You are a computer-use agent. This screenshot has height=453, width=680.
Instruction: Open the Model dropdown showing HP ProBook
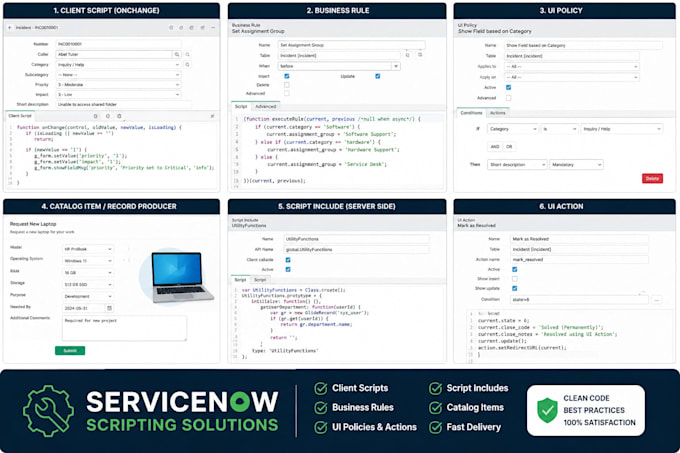coord(88,249)
